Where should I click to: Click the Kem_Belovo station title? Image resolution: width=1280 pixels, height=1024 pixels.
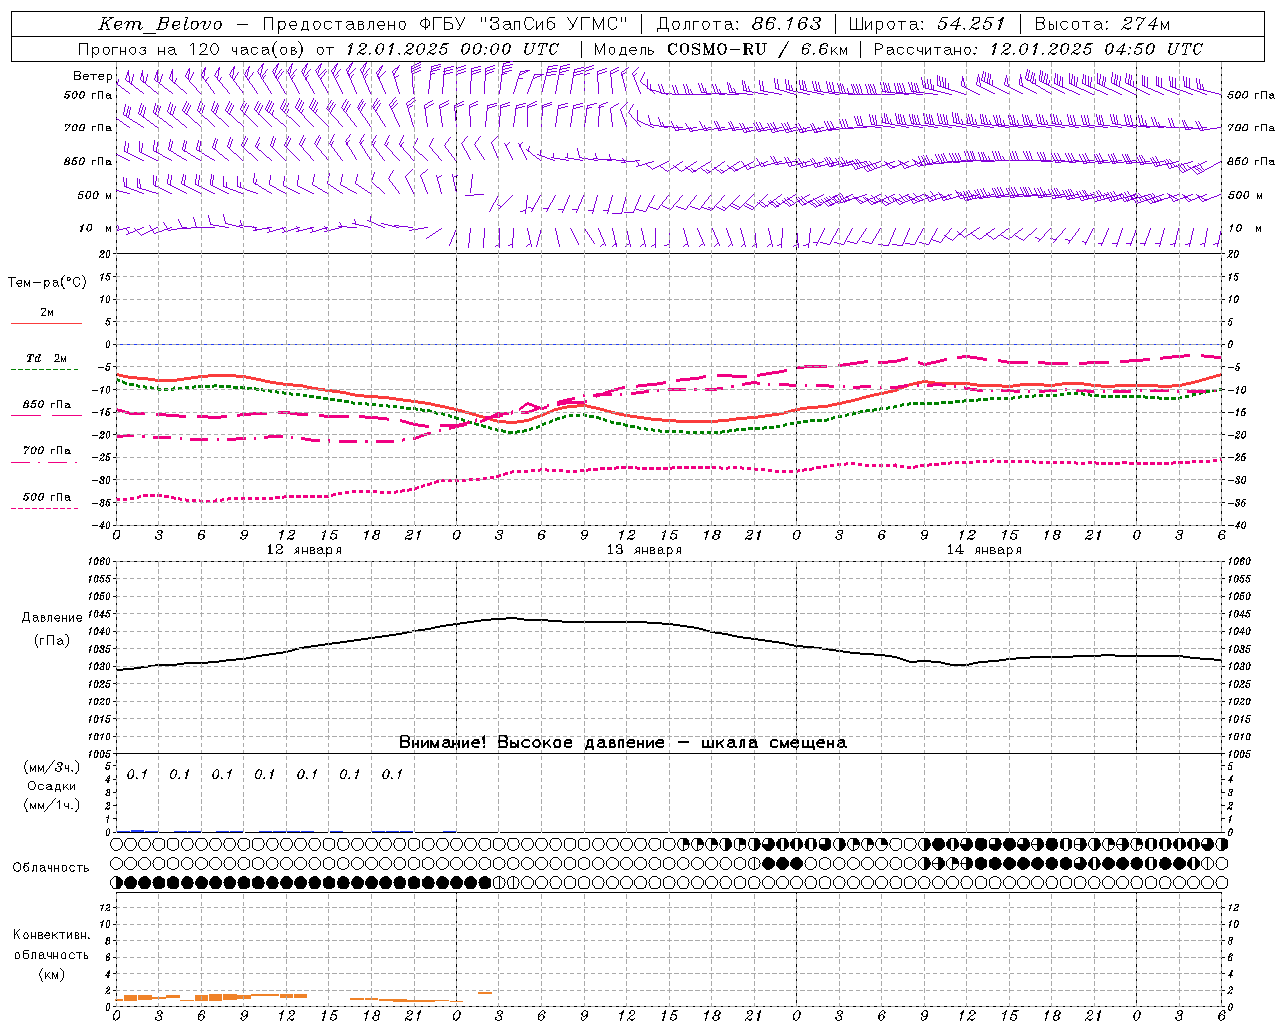[x=161, y=24]
